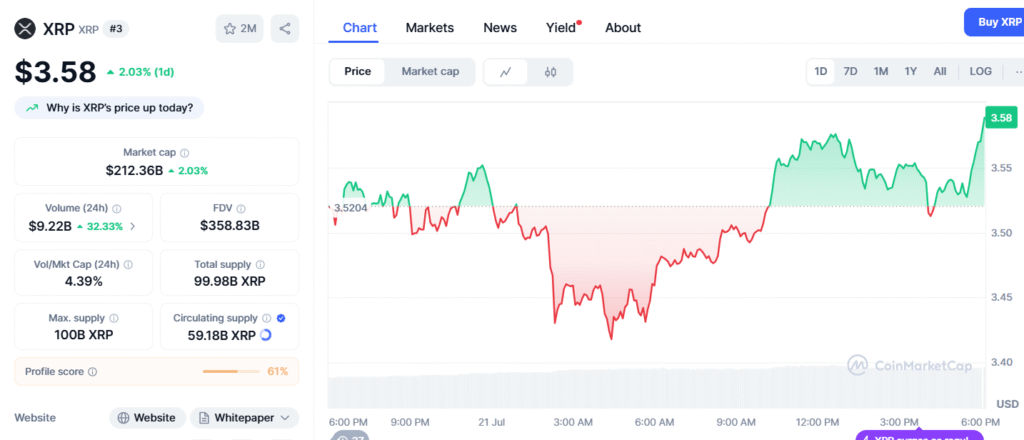Screen dimensions: 1024x440
Task: Switch to candlestick chart icon
Action: point(550,72)
